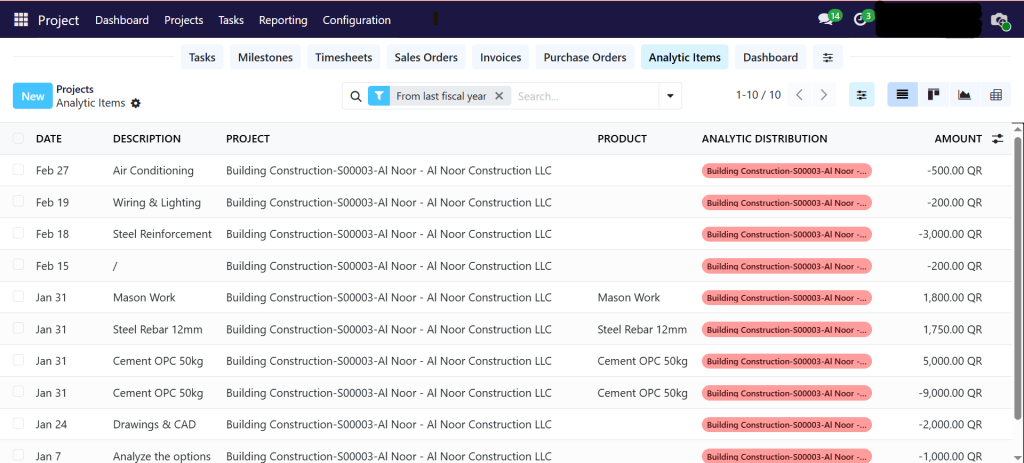Open the apps grid menu icon
Viewport: 1024px width, 463px height.
click(21, 20)
